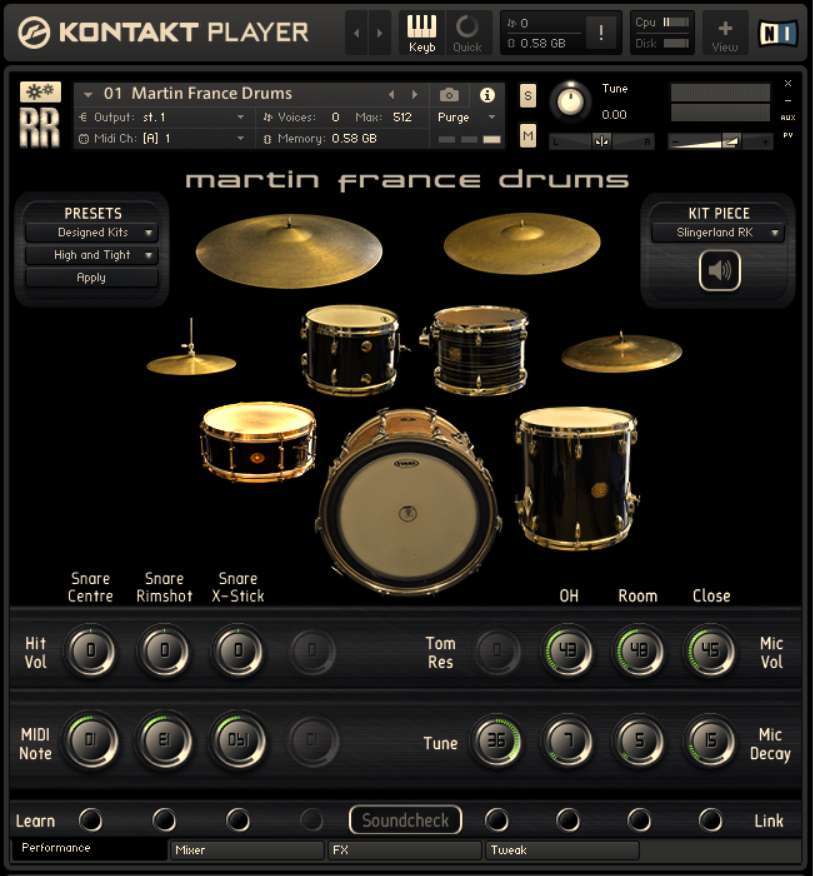The image size is (813, 876).
Task: Toggle Learn for Snare X-Stick
Action: click(x=238, y=820)
